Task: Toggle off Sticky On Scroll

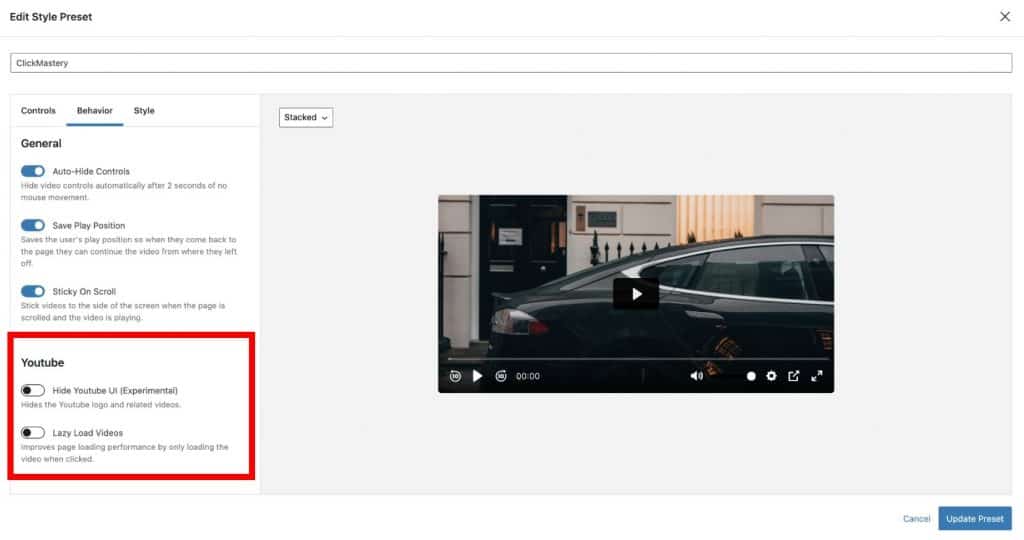Action: 33,291
